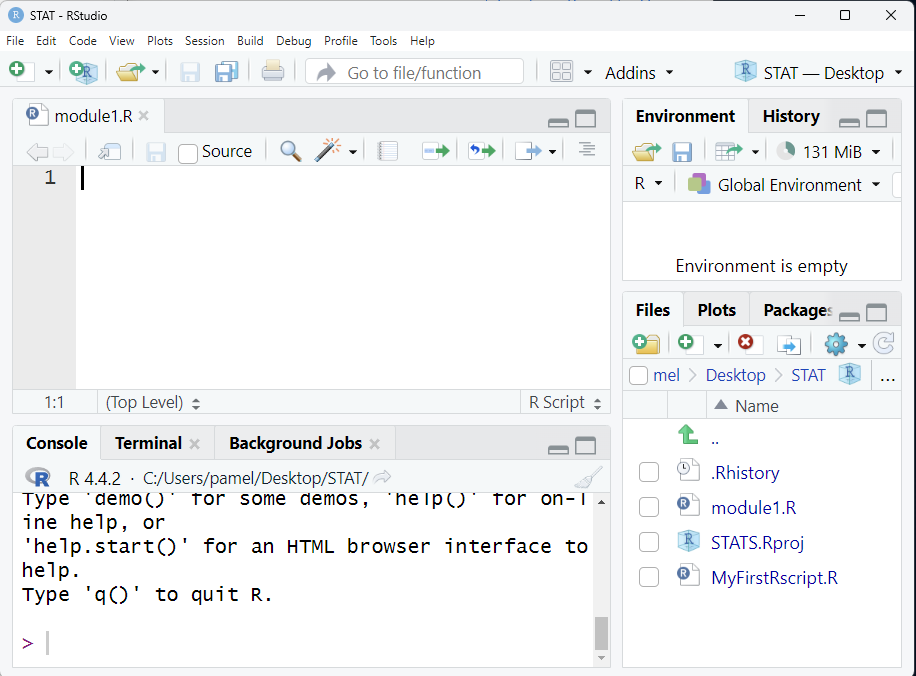
Task: Tick the checkbox for MyFirstRscript.R
Action: 648,577
